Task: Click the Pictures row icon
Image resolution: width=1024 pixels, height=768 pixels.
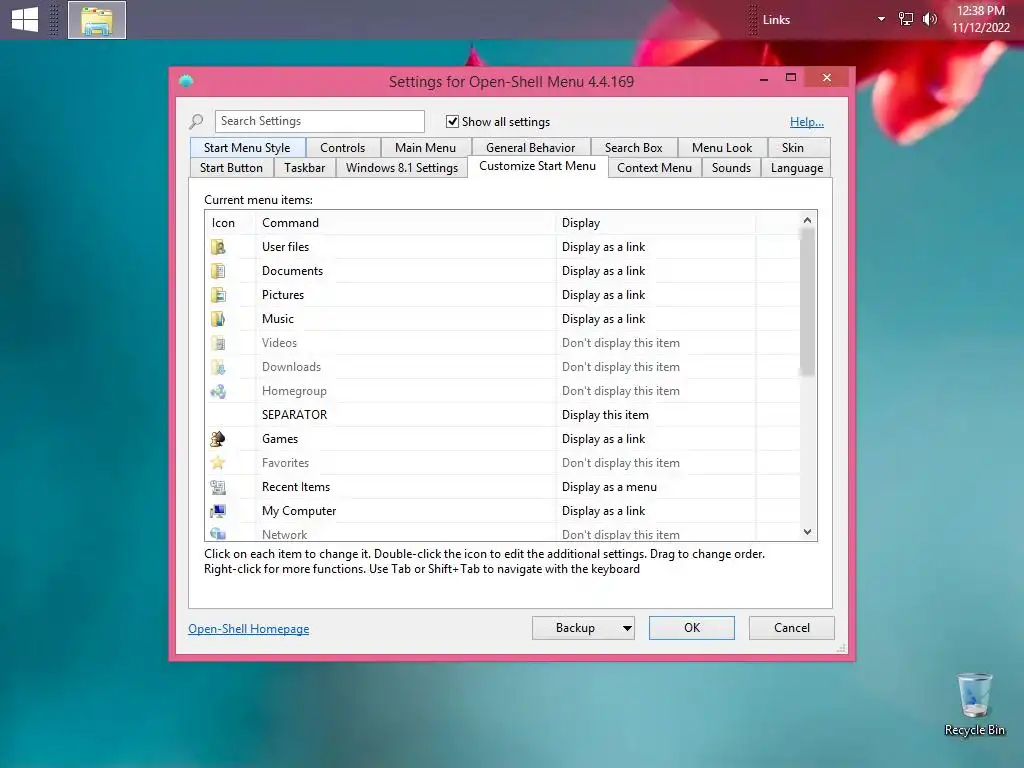Action: click(x=218, y=295)
